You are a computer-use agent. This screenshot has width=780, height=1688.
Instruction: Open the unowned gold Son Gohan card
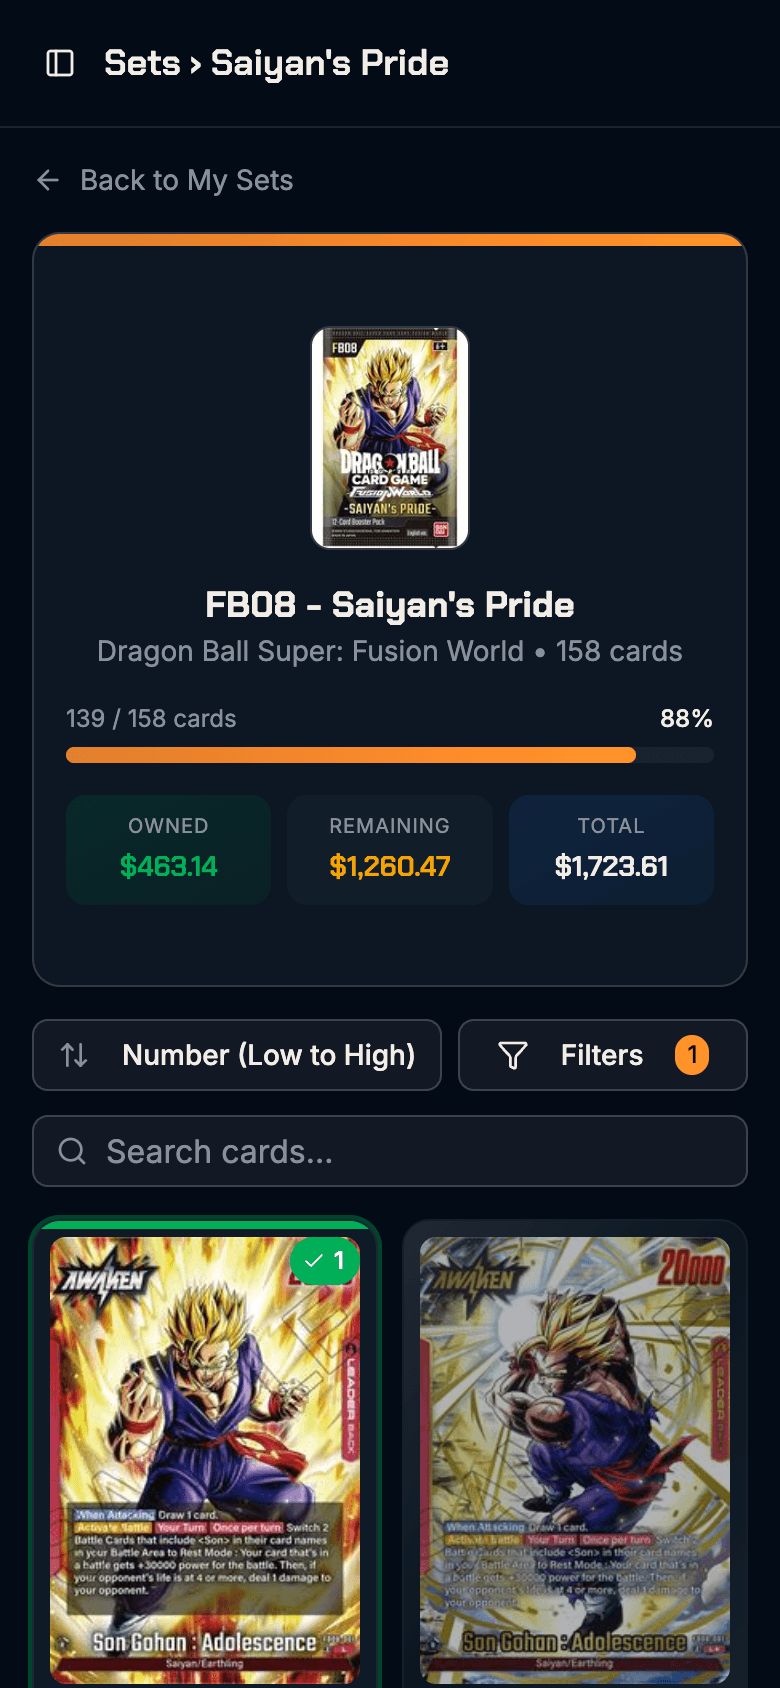coord(575,1460)
